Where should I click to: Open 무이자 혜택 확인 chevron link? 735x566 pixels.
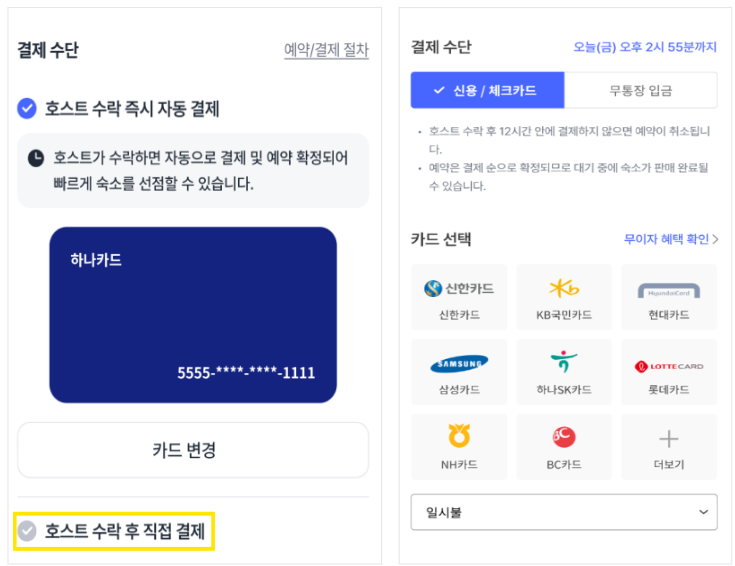point(671,239)
